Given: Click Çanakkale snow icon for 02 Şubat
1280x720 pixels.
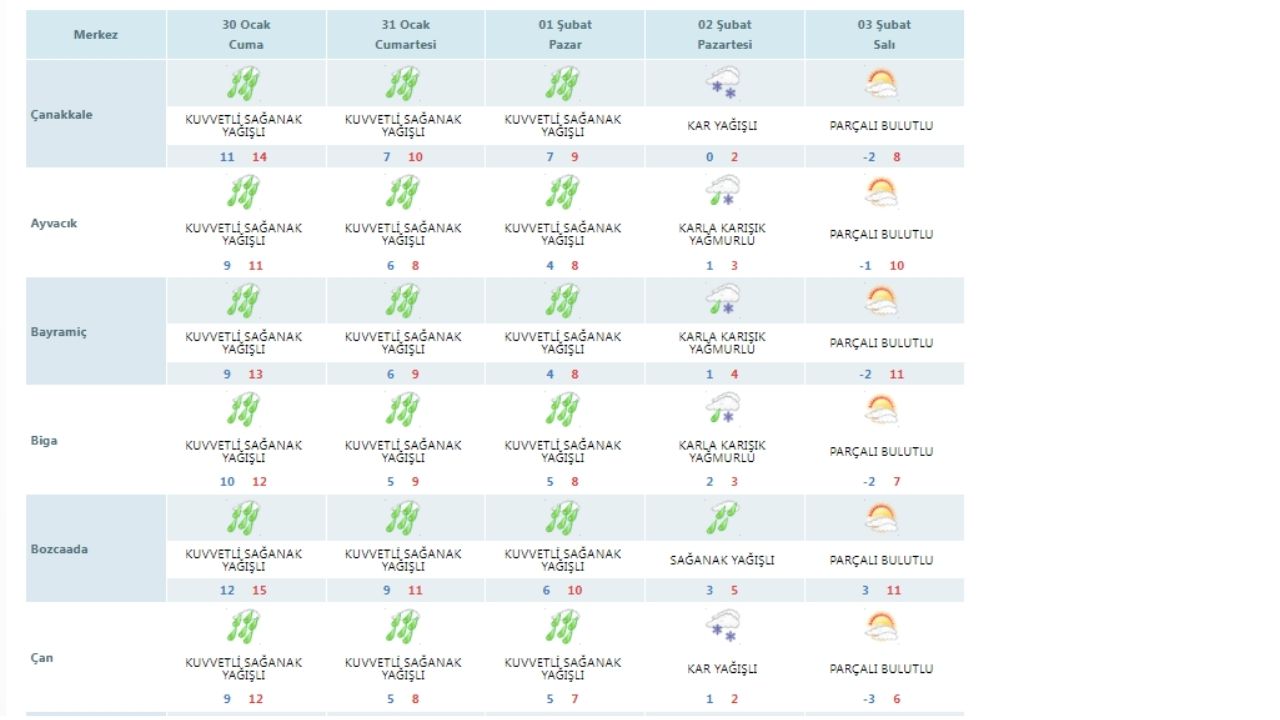Looking at the screenshot, I should point(723,84).
